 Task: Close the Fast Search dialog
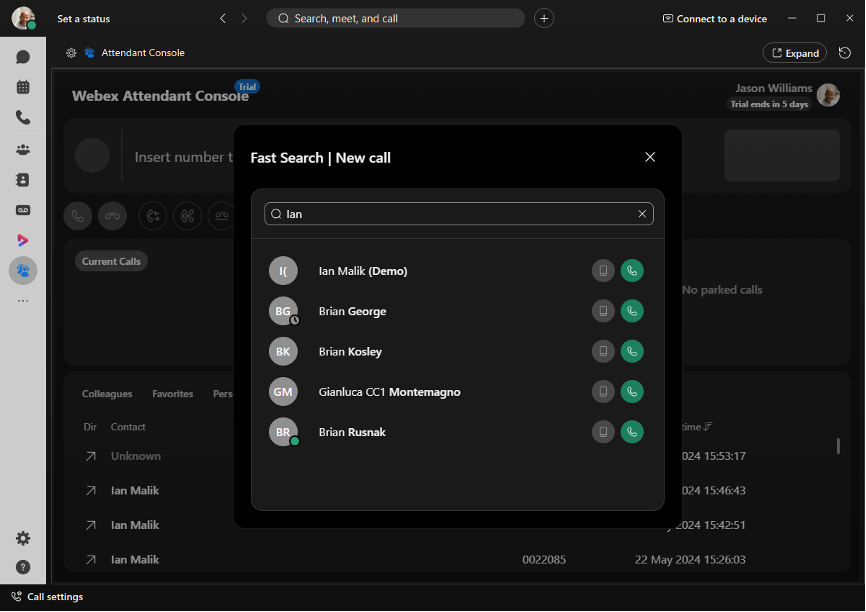(650, 157)
